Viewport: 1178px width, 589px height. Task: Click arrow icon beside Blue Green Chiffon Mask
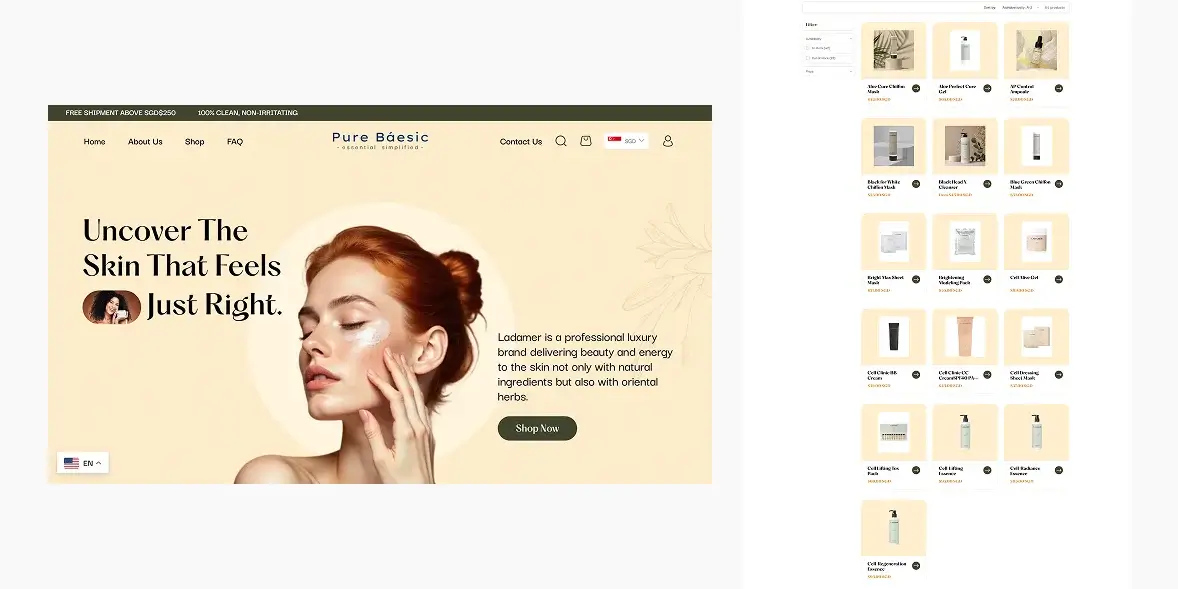1059,184
